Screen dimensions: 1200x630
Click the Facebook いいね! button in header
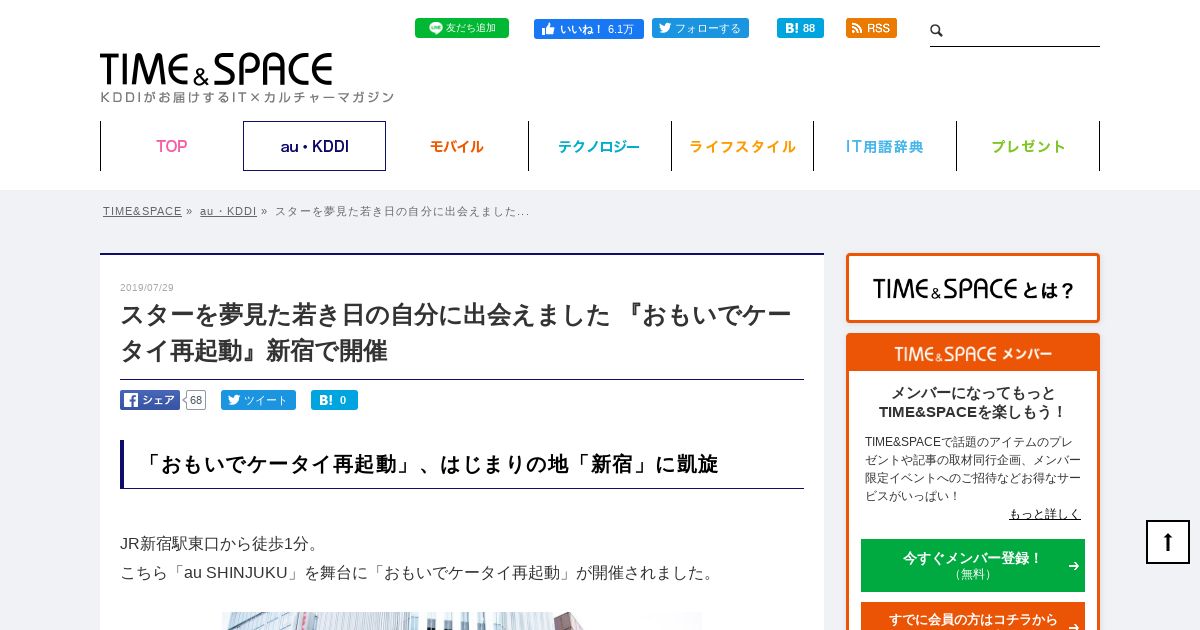point(589,29)
